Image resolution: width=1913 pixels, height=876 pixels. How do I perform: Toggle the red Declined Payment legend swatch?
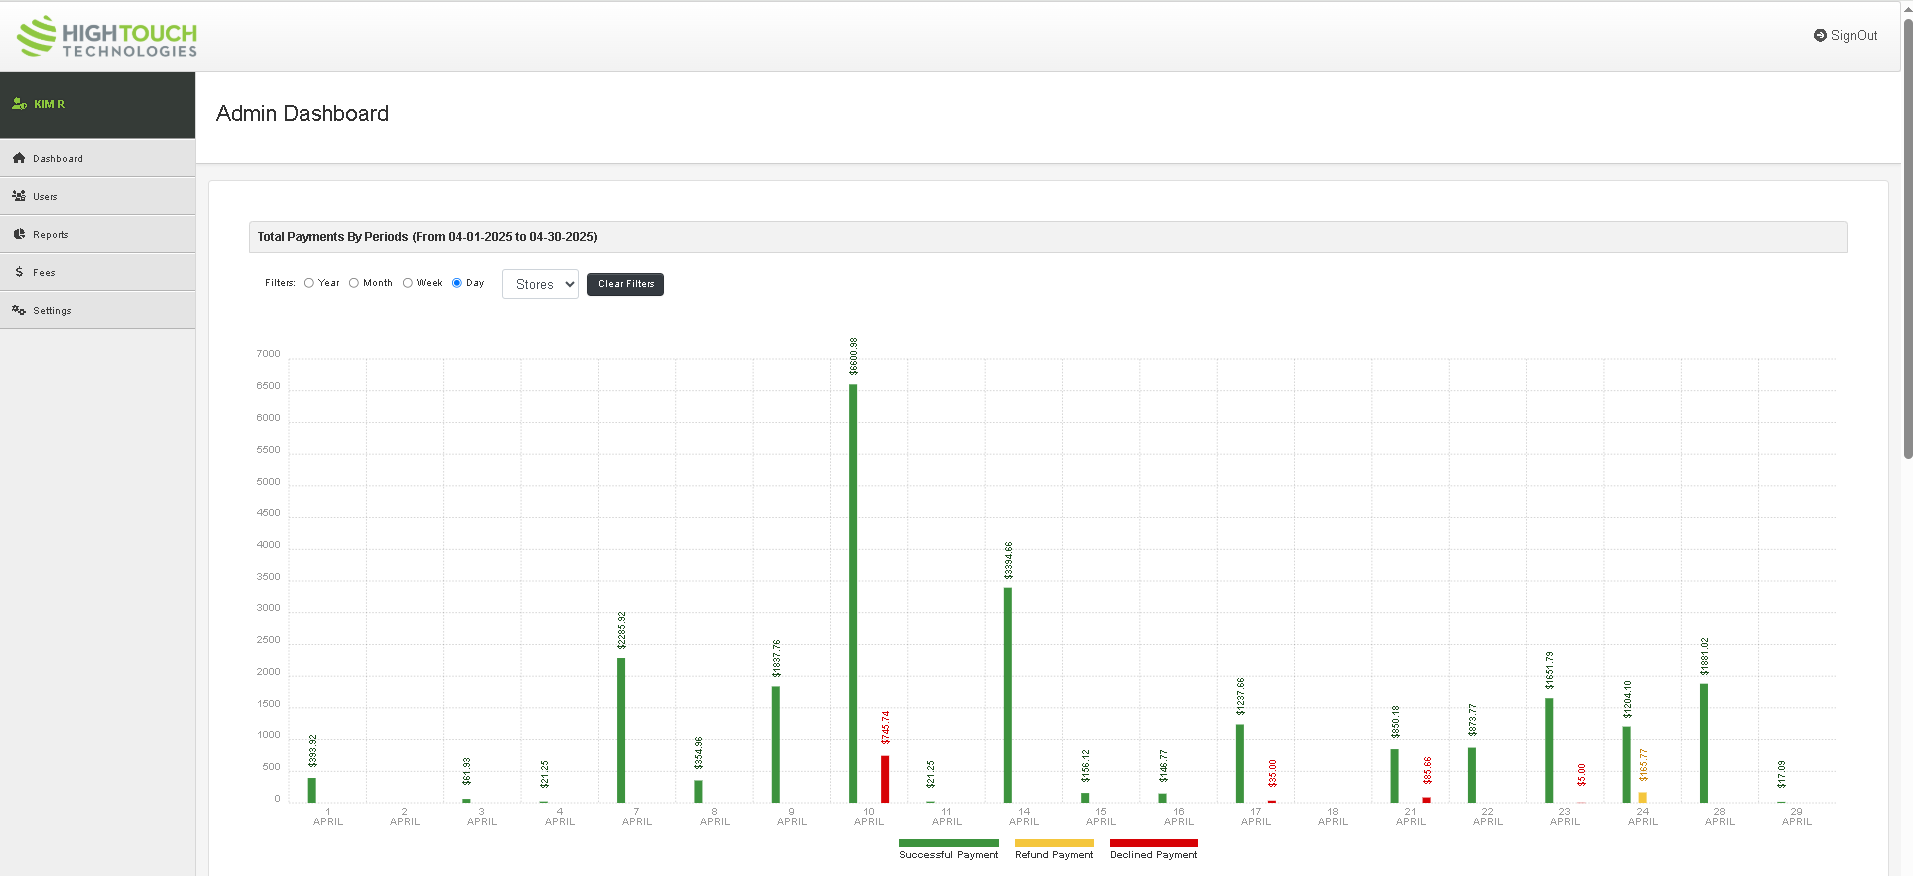(x=1153, y=843)
